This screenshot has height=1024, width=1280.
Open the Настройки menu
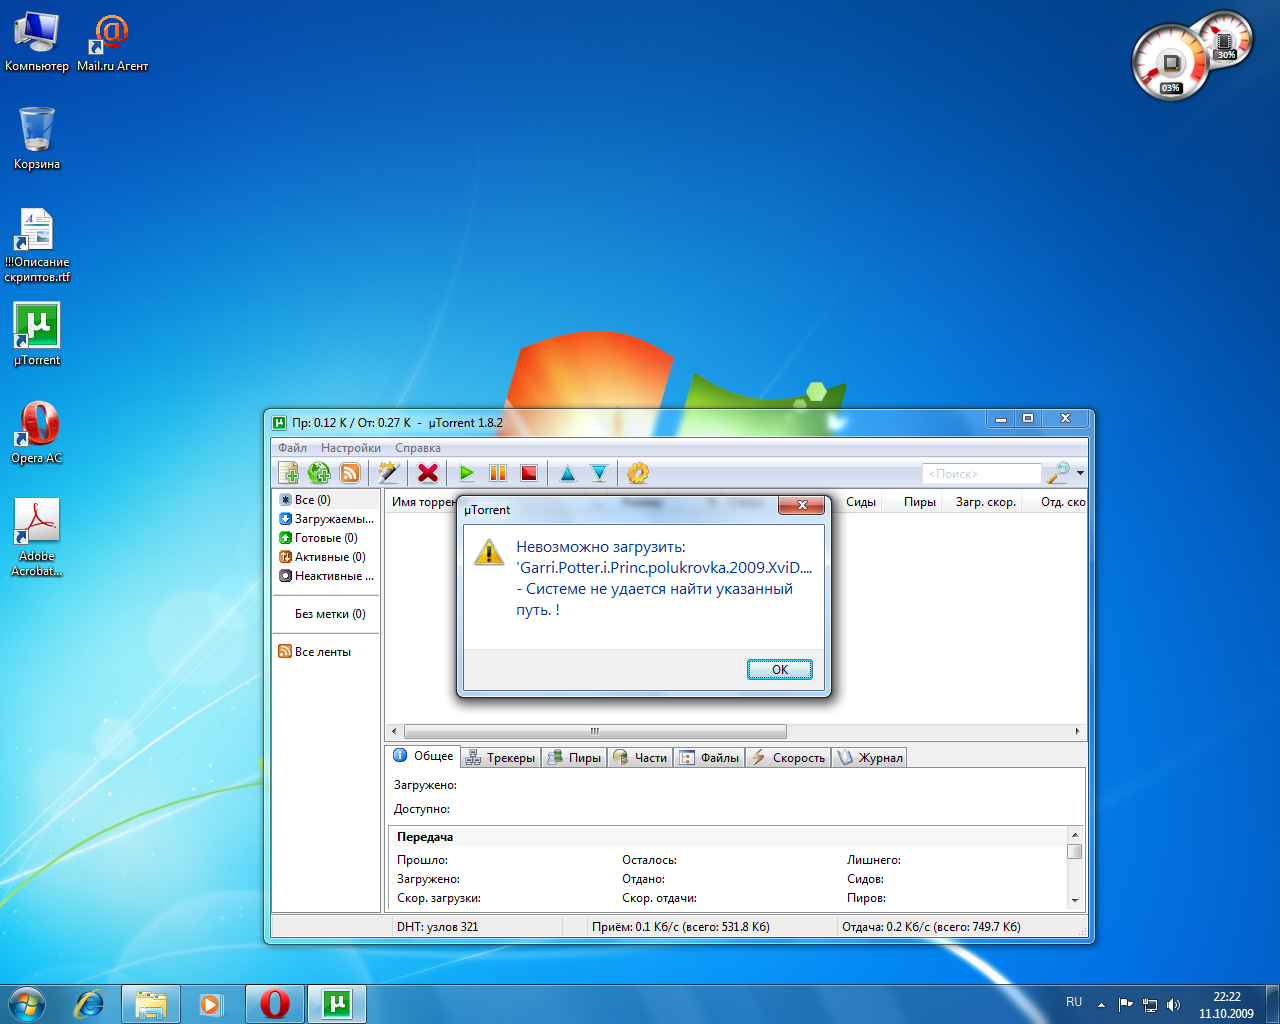tap(351, 448)
